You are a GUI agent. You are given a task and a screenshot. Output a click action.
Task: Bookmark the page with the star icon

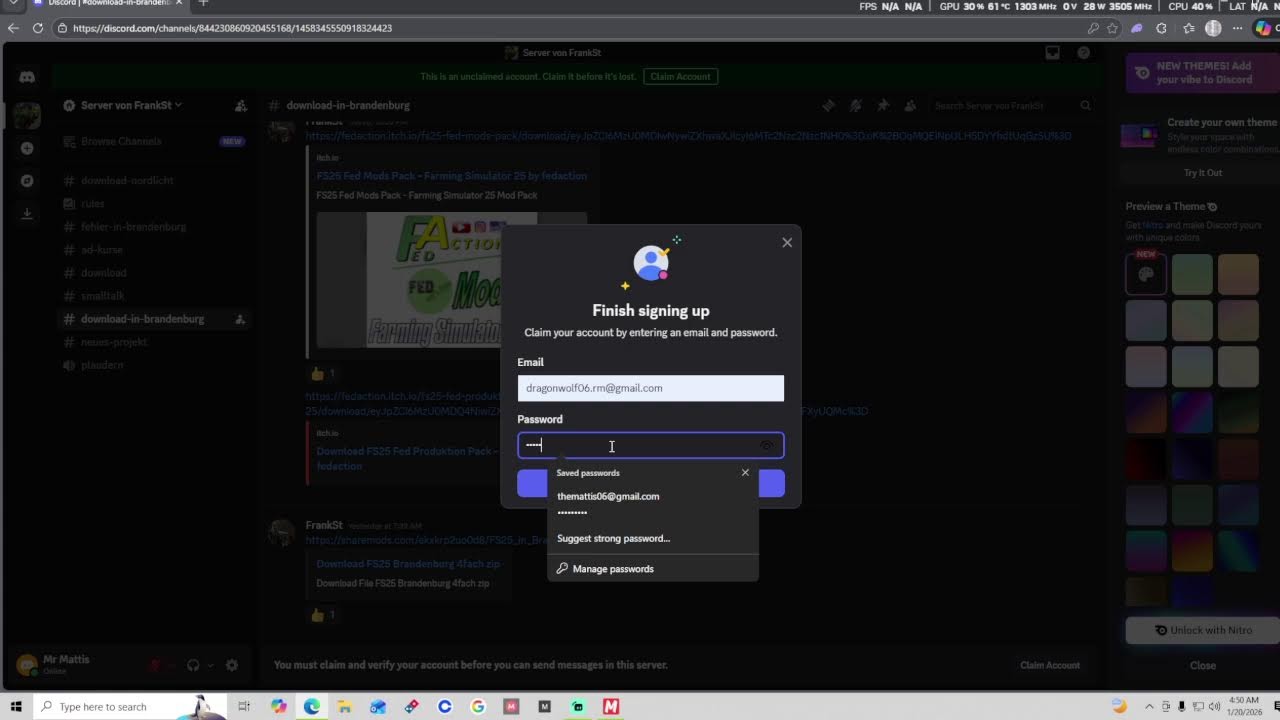1112,28
